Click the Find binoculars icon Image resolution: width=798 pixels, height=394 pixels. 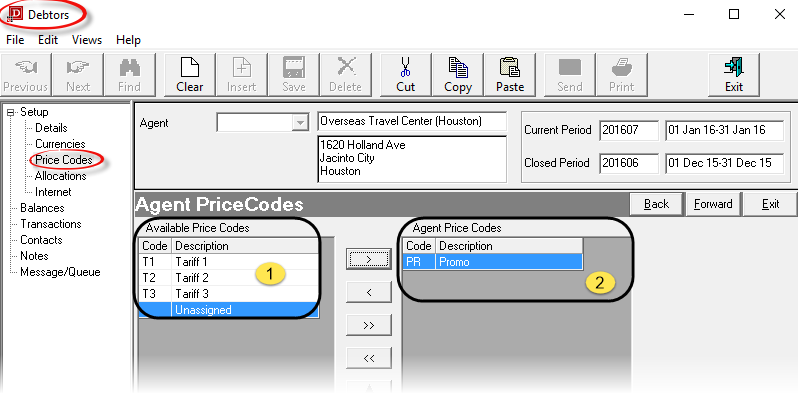point(129,68)
